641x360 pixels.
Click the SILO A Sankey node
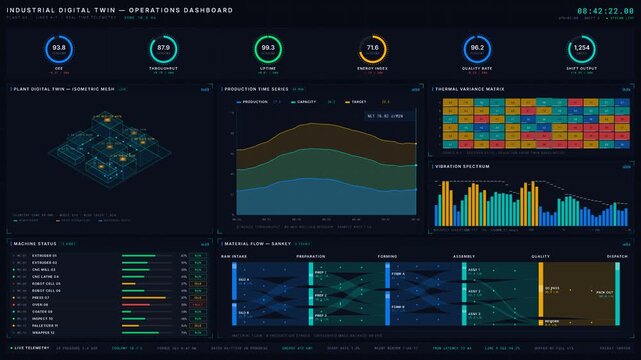[234, 281]
